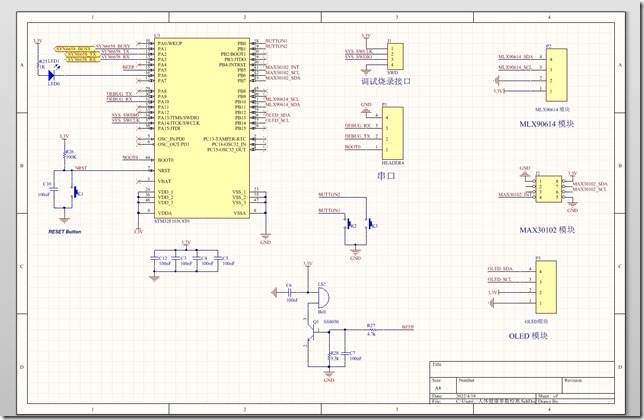Select the STM32F103C8T6 microcontroller symbol body

coord(202,129)
